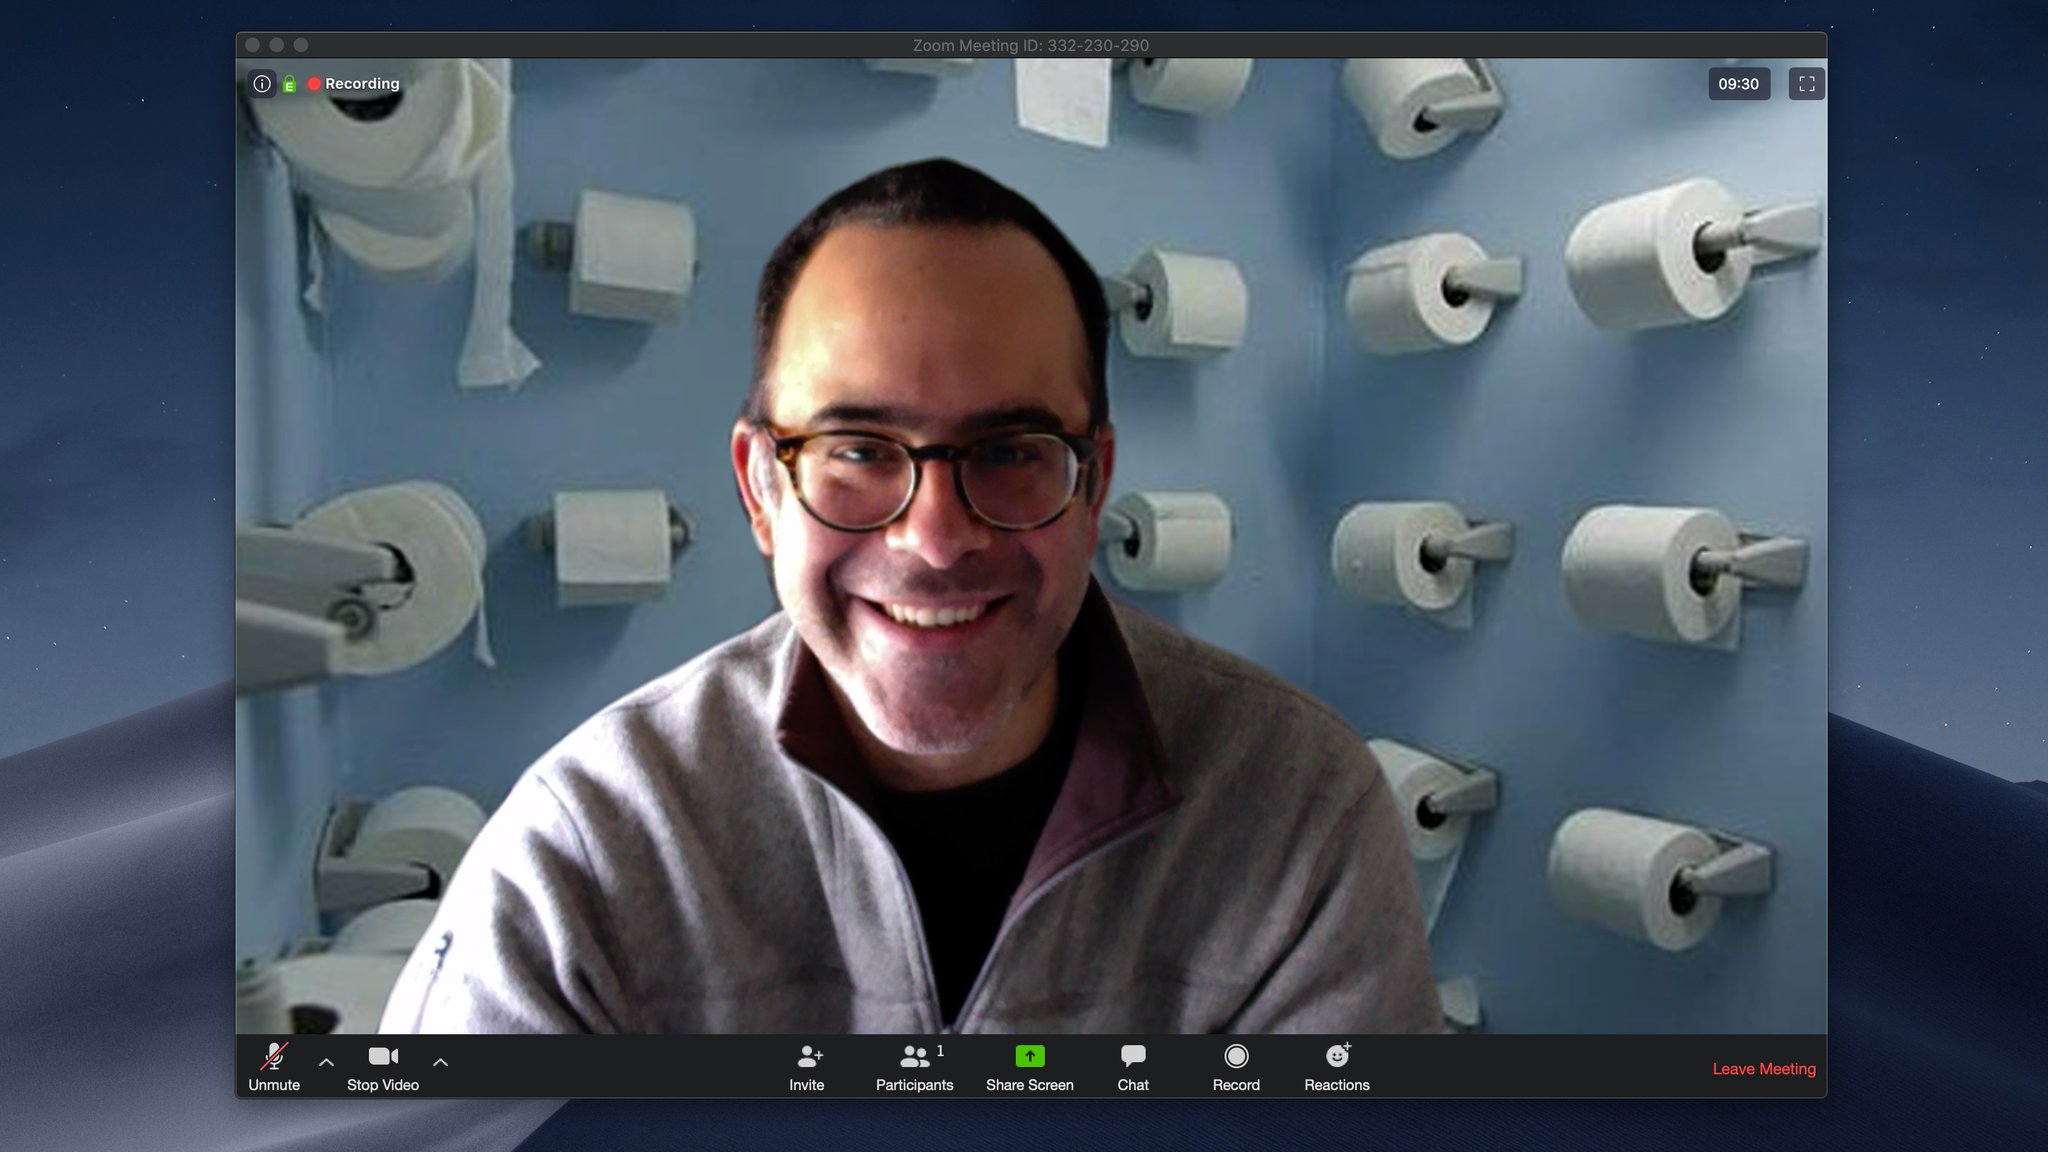Zoom the meeting window with third titlebar button
The width and height of the screenshot is (2048, 1152).
(301, 45)
